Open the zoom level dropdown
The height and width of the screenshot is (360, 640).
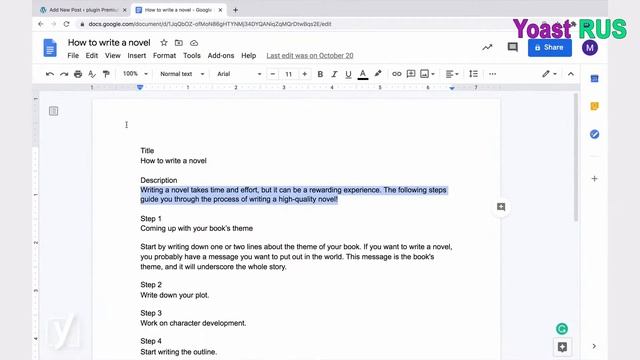point(135,74)
